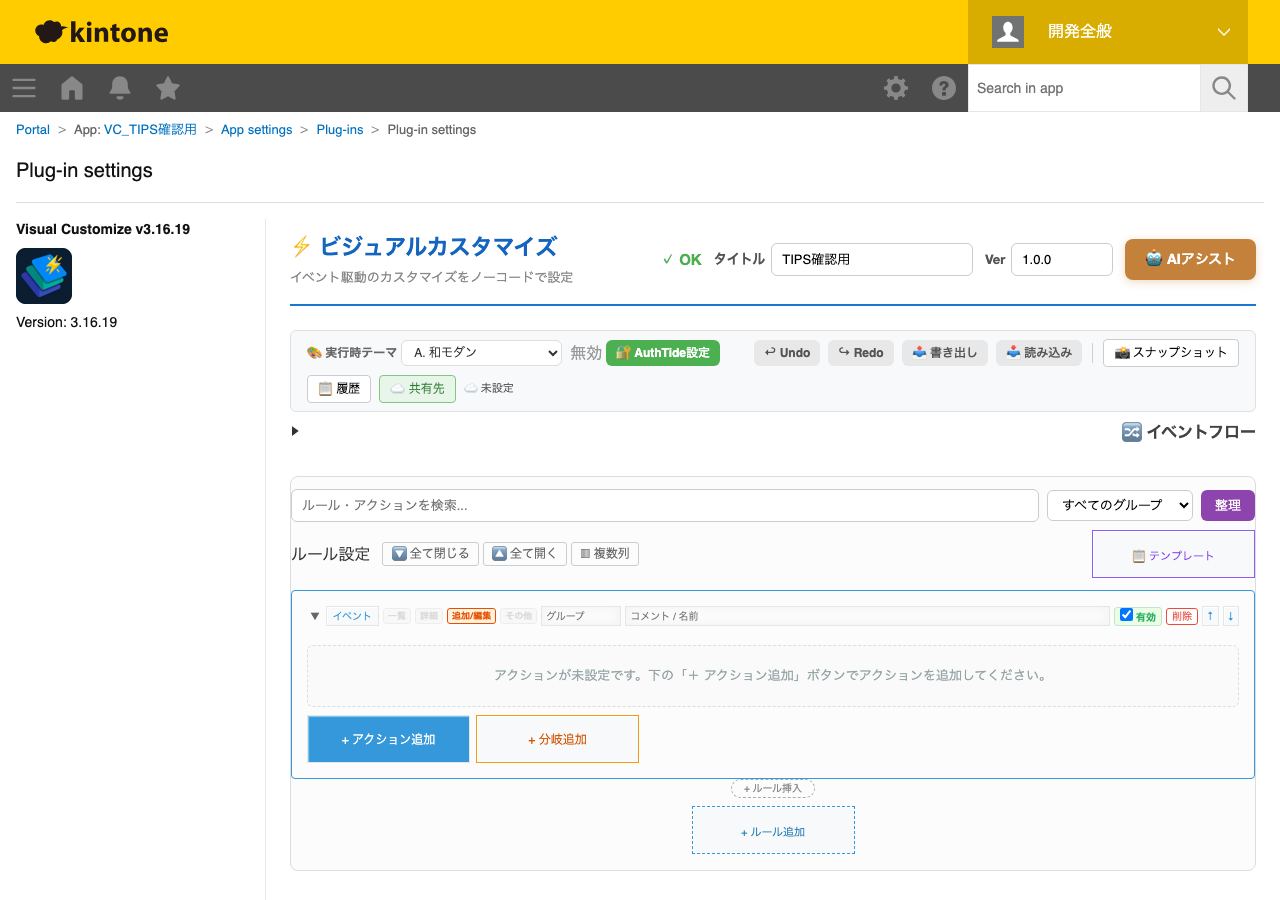Click the 読み込み import button
Image resolution: width=1280 pixels, height=900 pixels.
pos(1039,353)
